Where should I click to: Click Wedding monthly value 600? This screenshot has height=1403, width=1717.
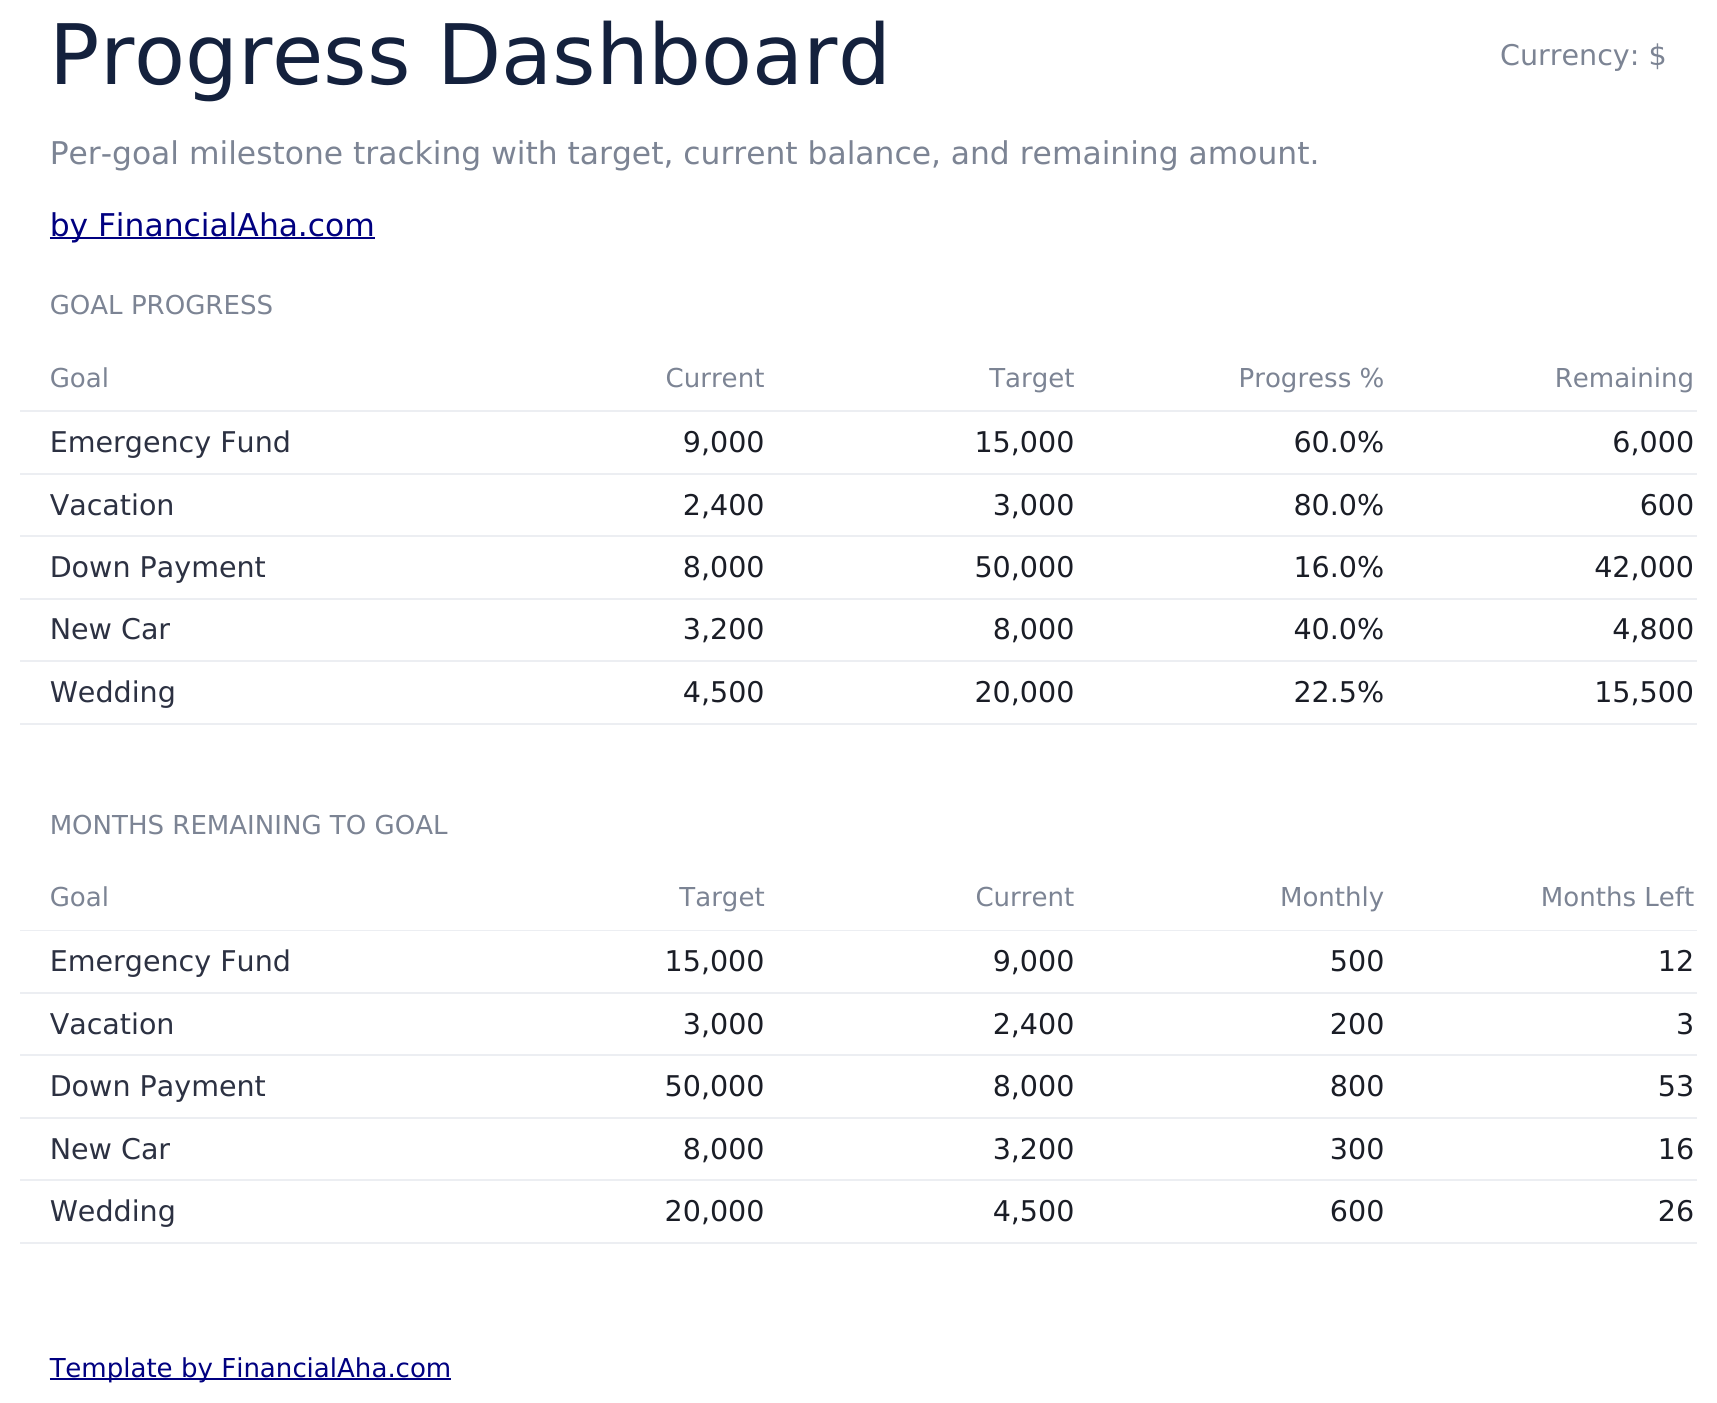coord(1356,1211)
